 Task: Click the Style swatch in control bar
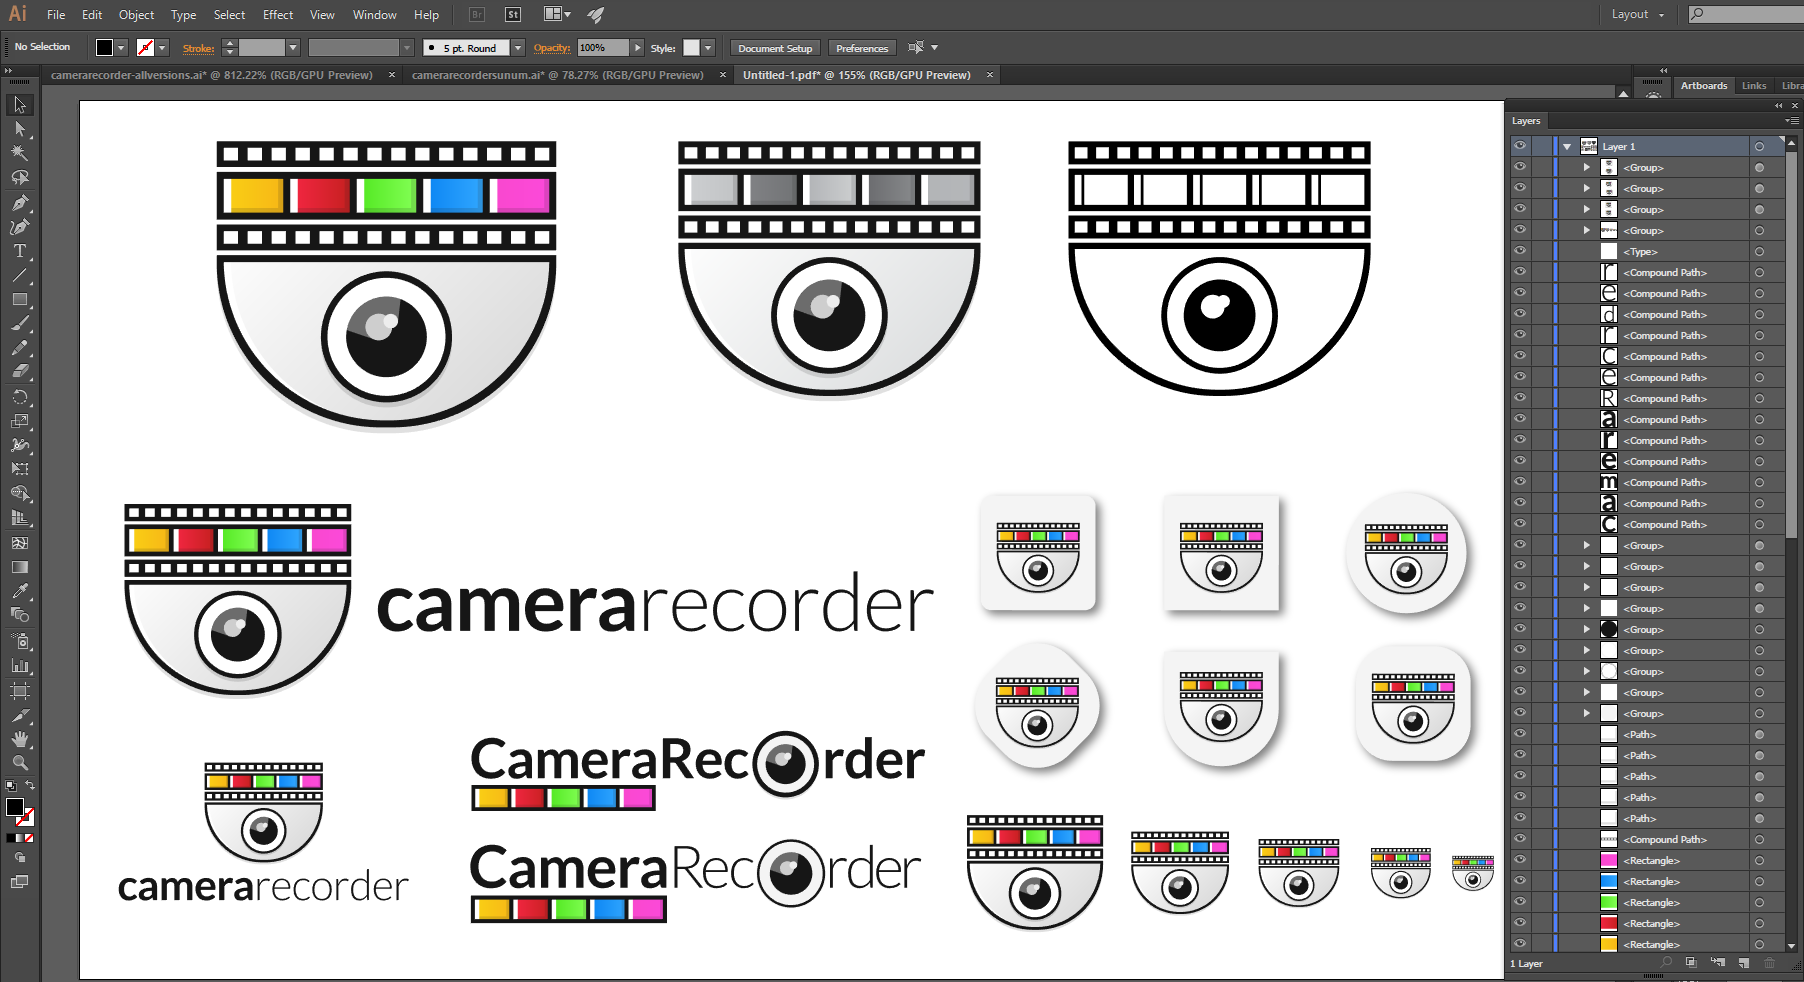point(691,47)
